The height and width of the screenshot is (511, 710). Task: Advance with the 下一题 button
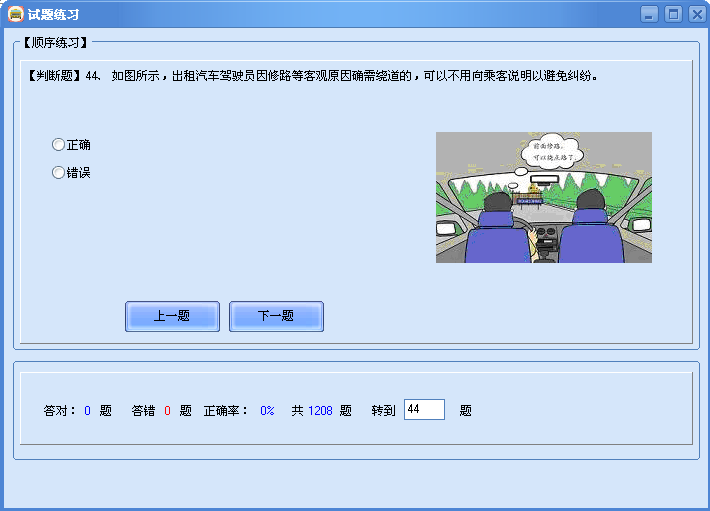[x=276, y=316]
